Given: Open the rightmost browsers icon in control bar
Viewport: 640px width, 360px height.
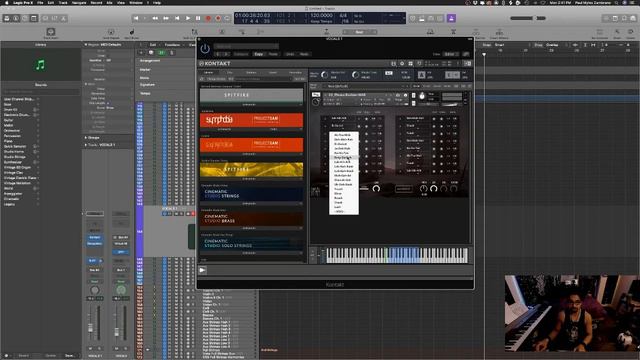Looking at the screenshot, I should point(633,18).
